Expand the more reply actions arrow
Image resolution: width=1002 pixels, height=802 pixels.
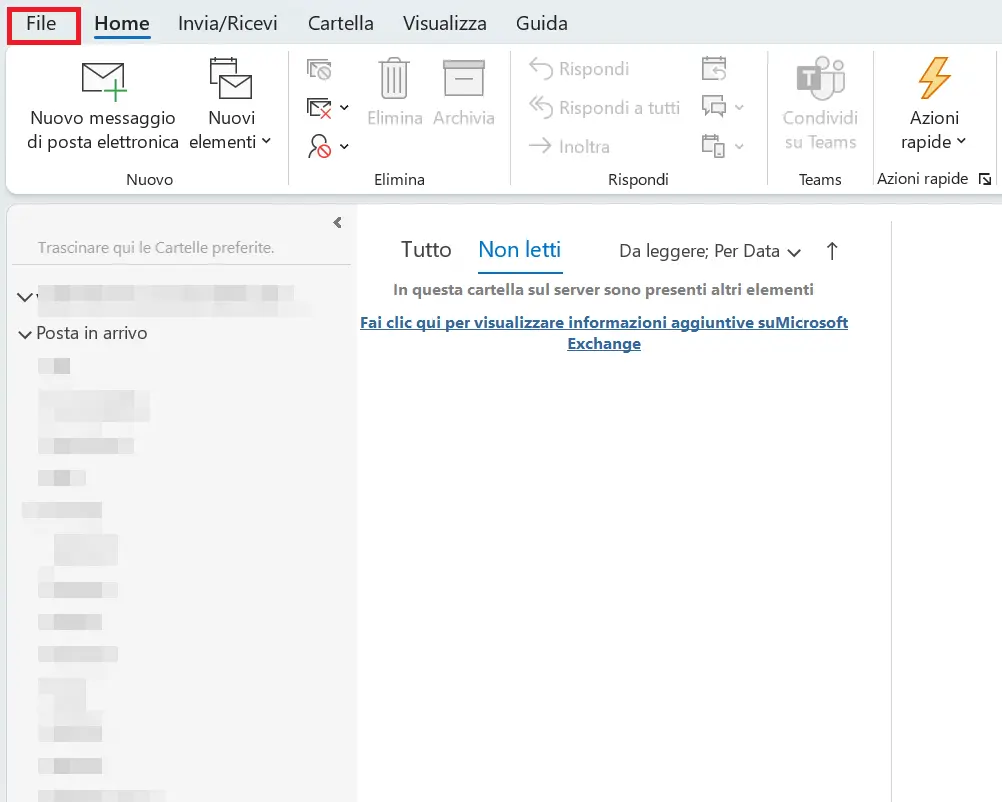[x=739, y=146]
